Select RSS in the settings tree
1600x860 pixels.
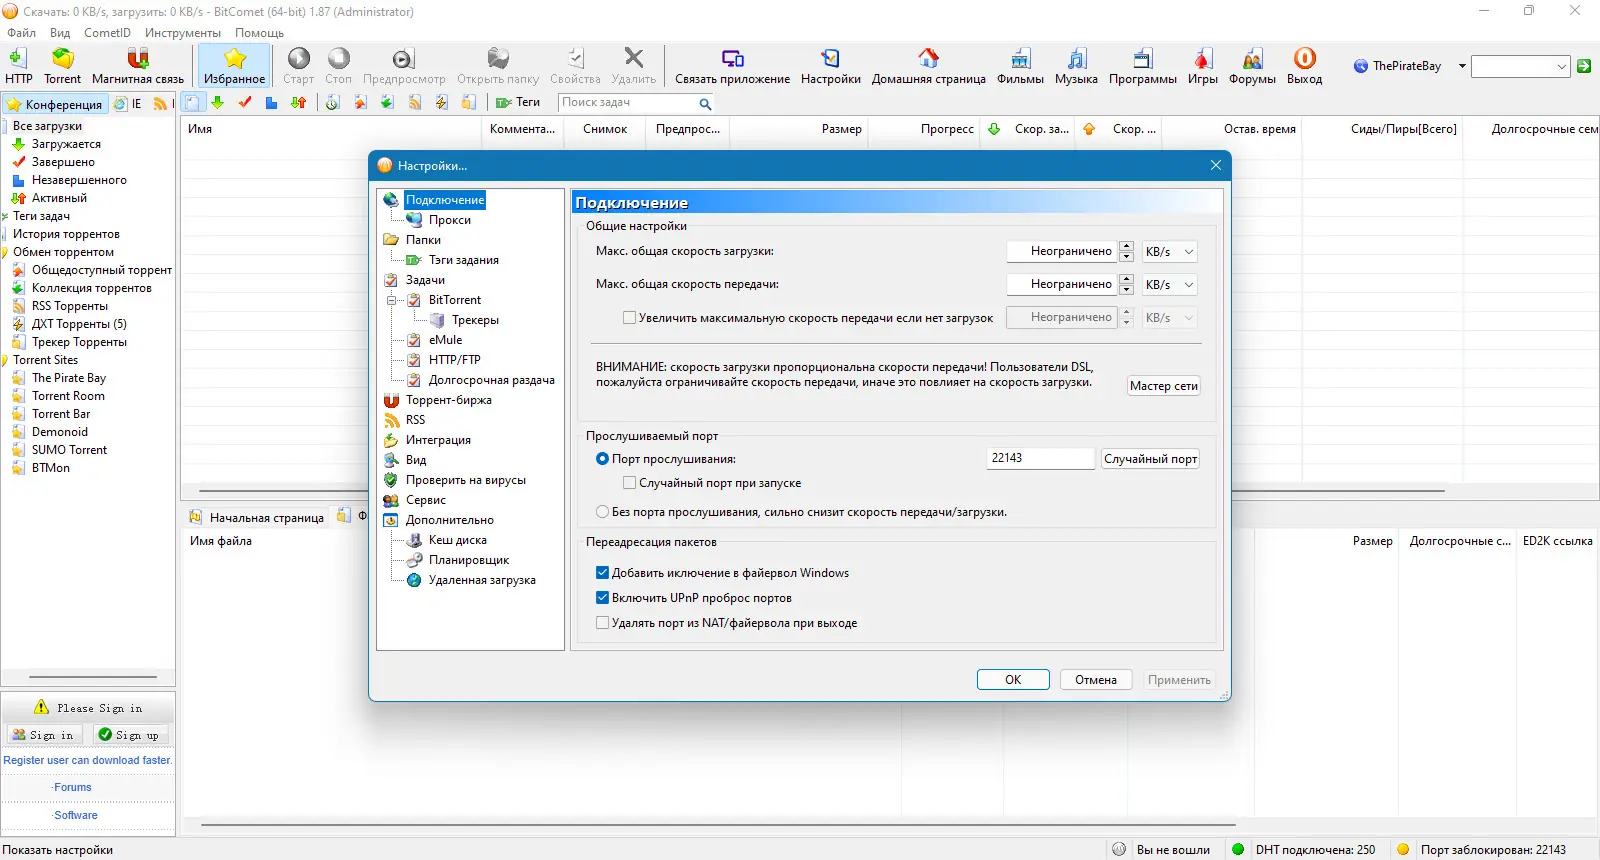coord(415,420)
